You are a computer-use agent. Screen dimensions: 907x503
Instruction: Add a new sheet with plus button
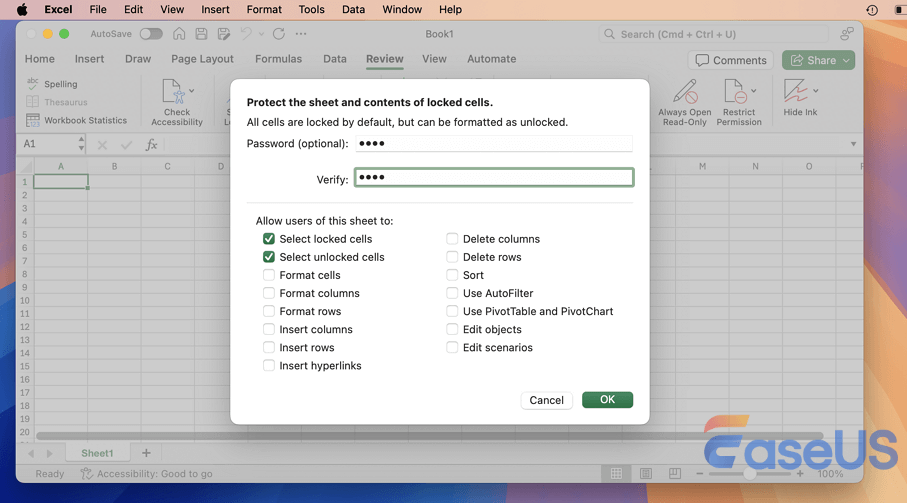146,453
